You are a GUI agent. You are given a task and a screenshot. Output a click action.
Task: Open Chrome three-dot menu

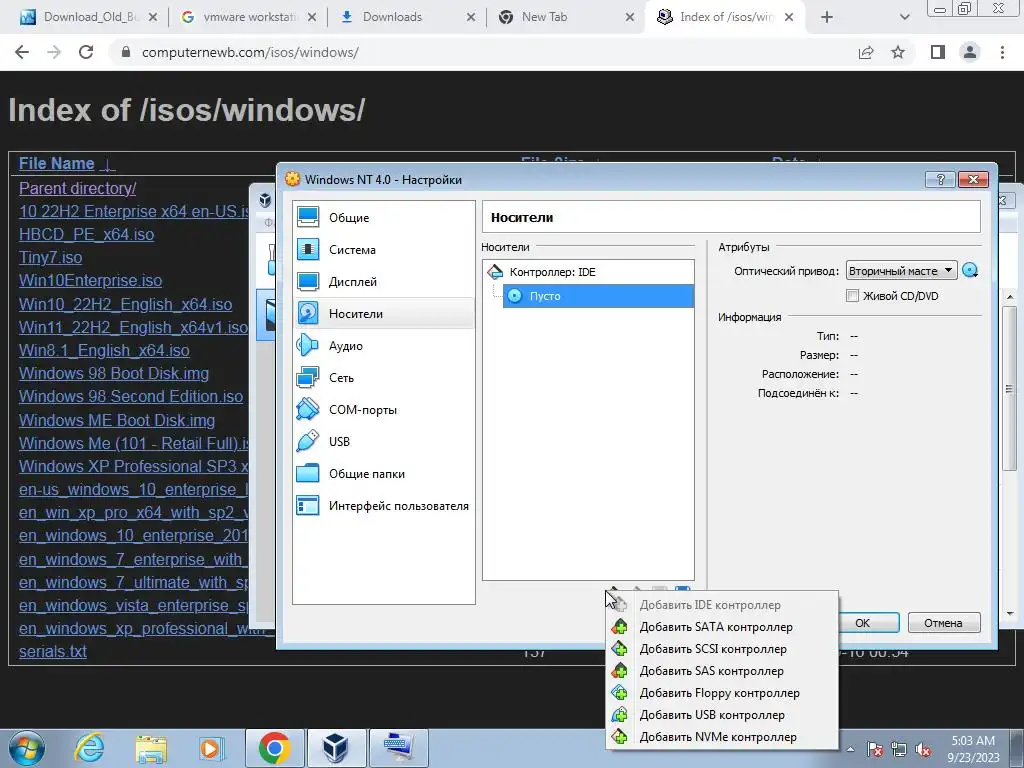pyautogui.click(x=1002, y=52)
